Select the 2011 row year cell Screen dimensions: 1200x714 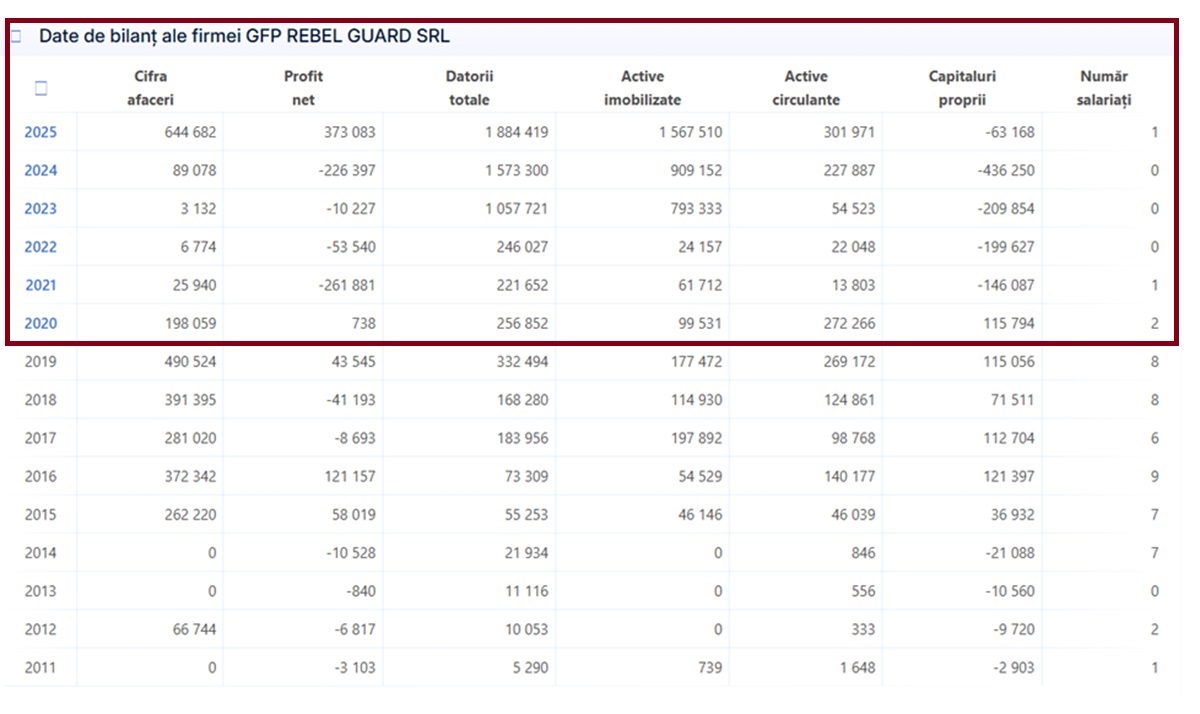[41, 667]
